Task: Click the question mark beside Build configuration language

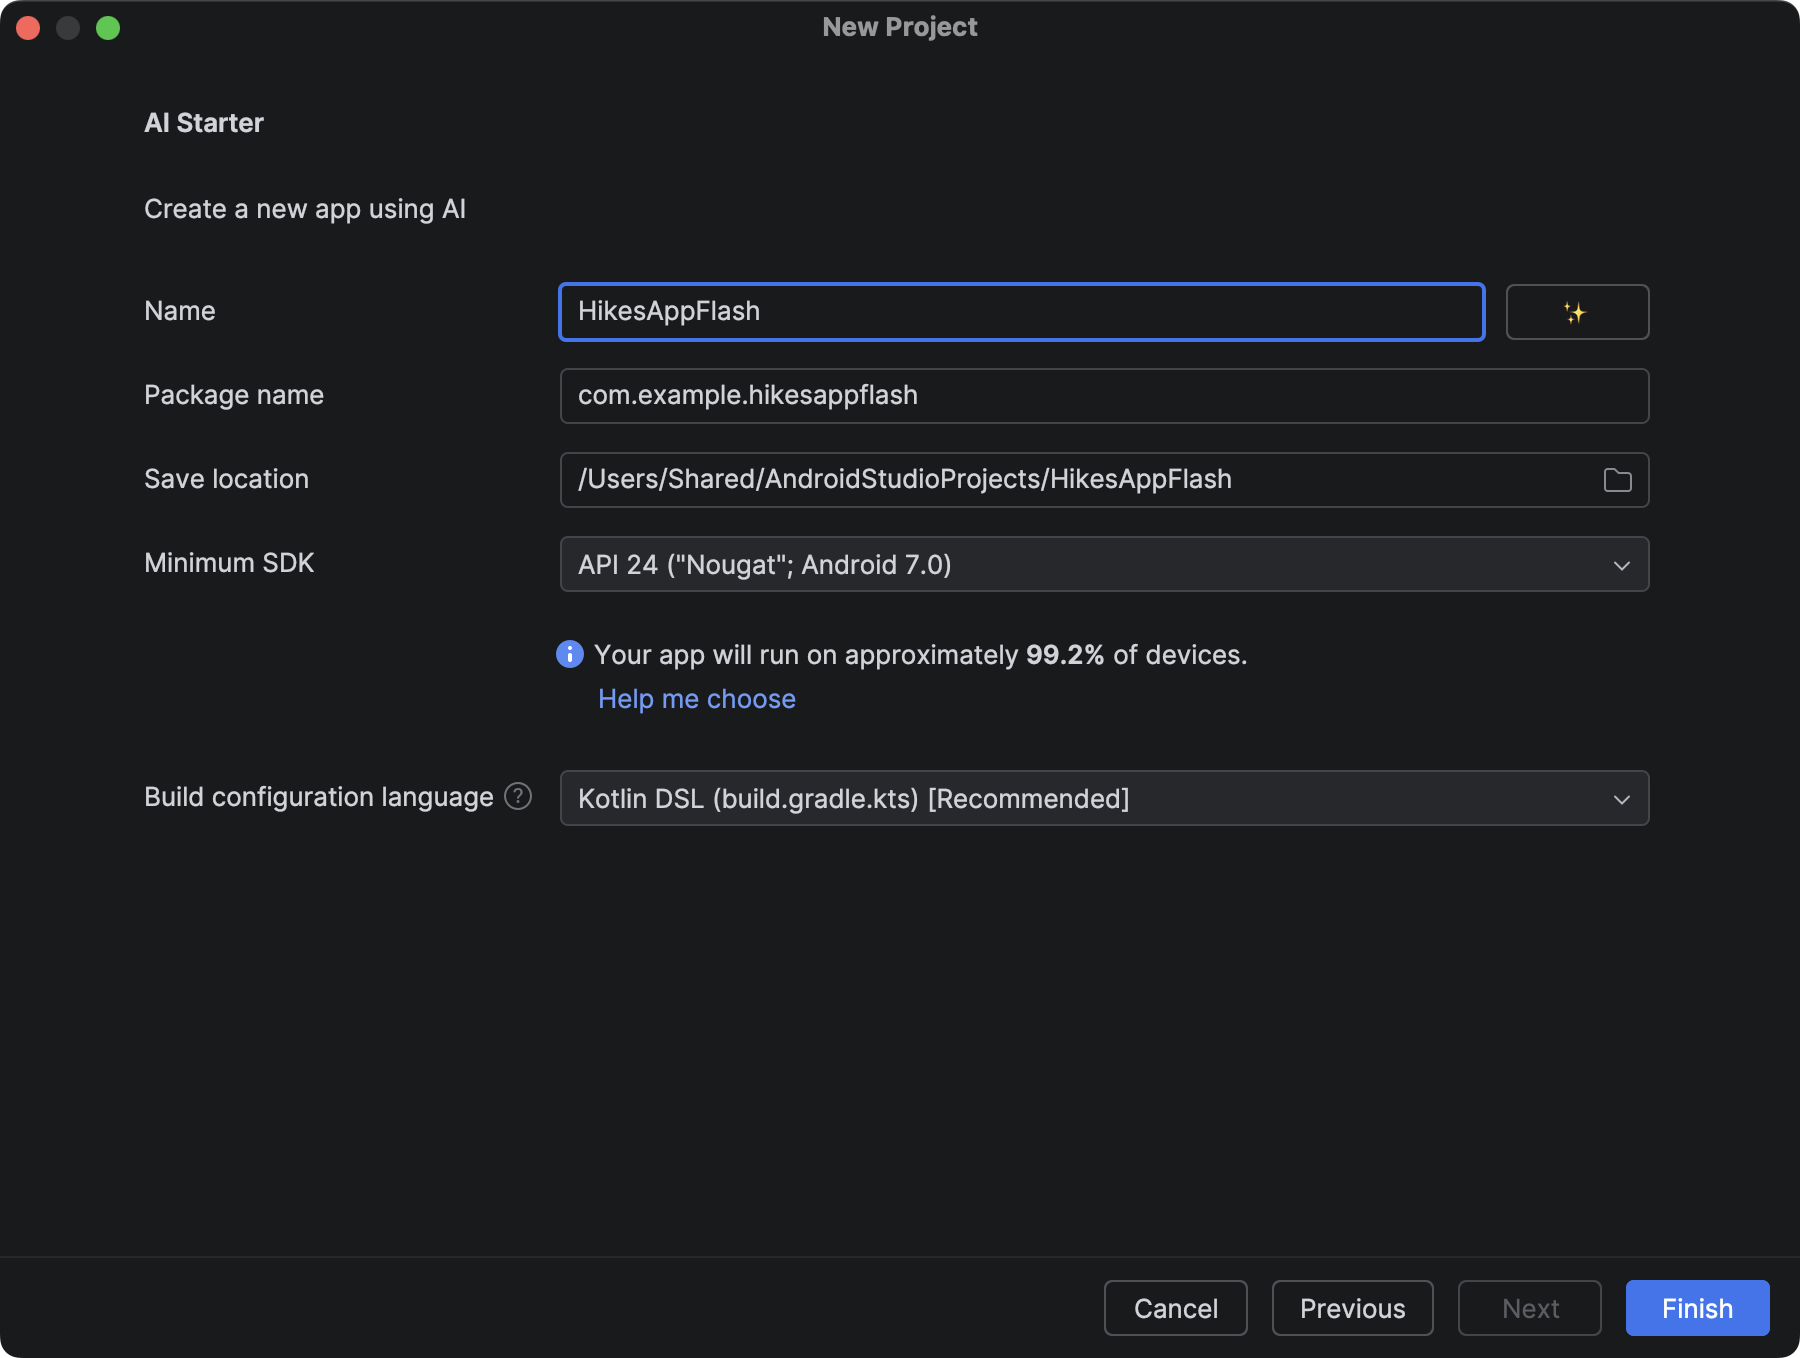Action: pos(518,797)
